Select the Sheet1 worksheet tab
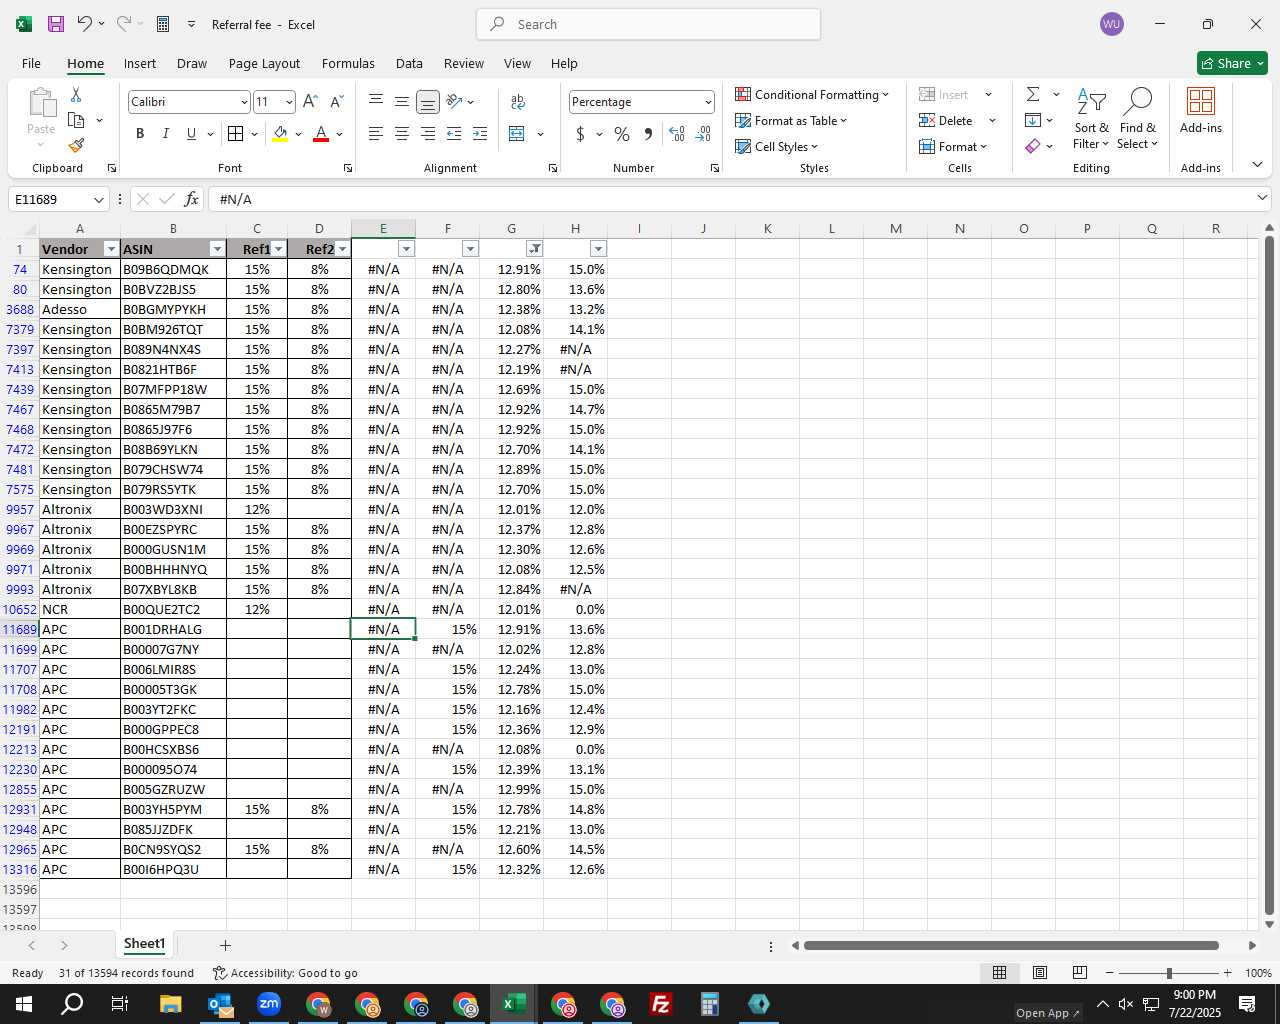Image resolution: width=1280 pixels, height=1024 pixels. [144, 944]
